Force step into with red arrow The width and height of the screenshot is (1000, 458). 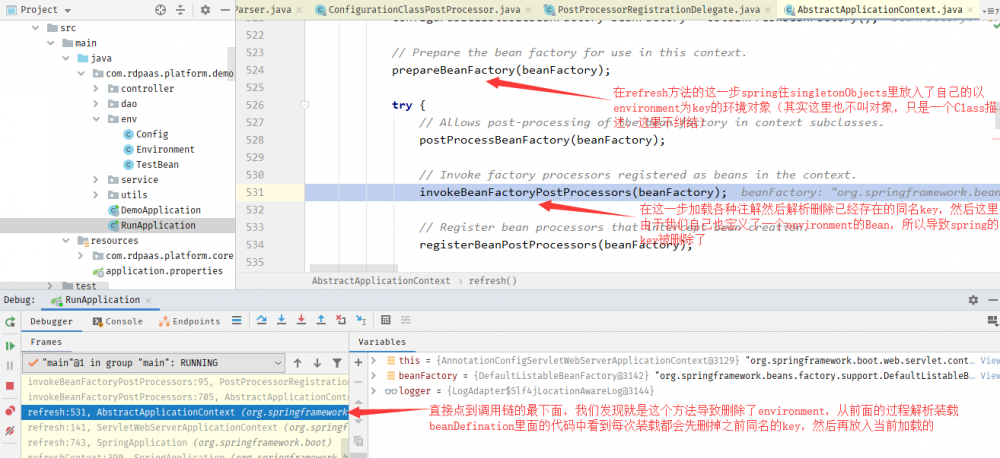pos(301,320)
